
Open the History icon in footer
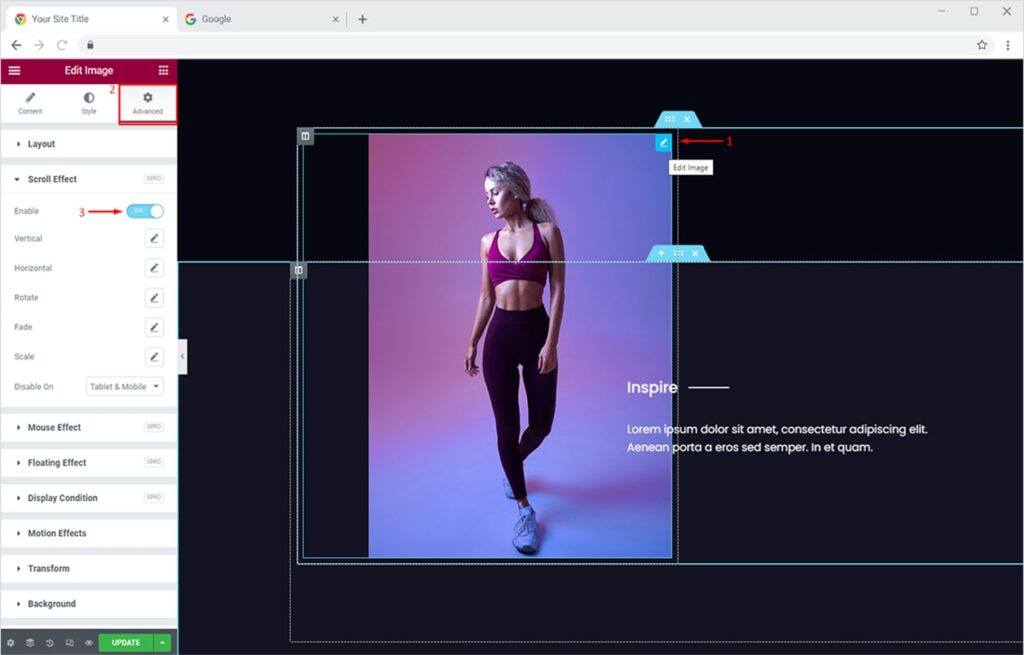tap(50, 643)
